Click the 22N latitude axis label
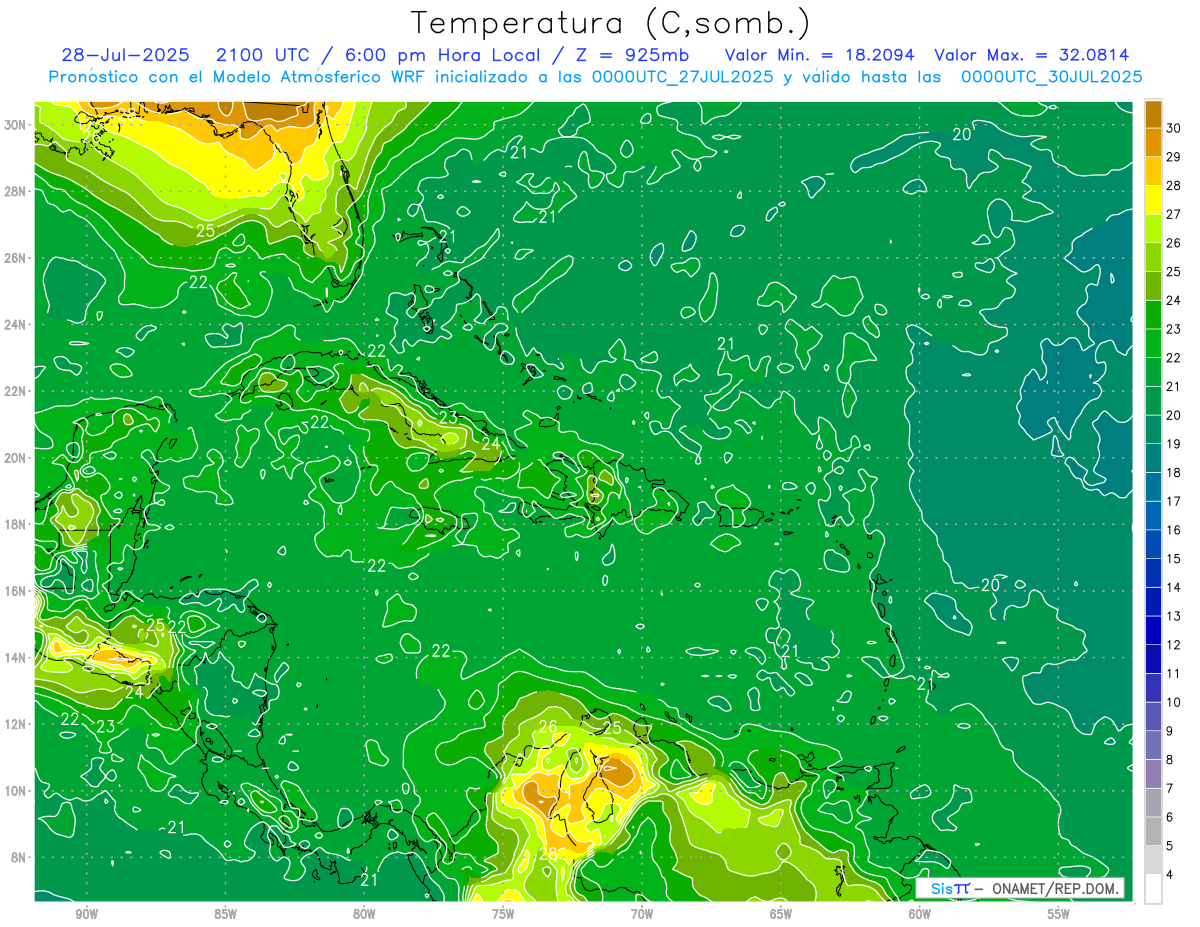 click(15, 391)
